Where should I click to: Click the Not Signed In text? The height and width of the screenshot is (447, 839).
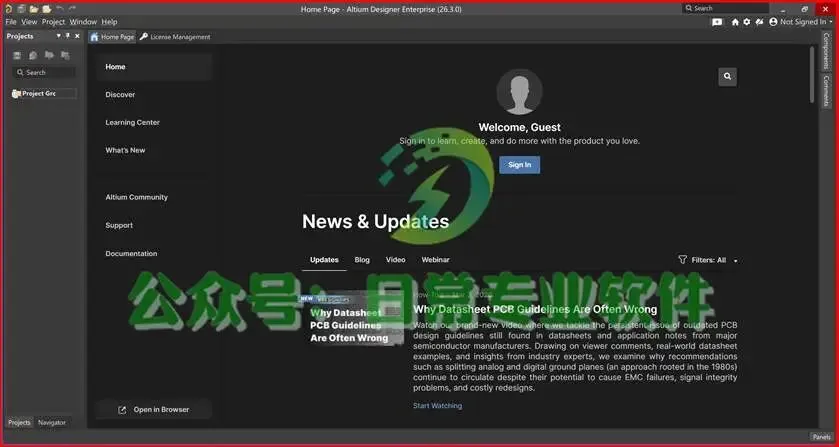coord(803,22)
